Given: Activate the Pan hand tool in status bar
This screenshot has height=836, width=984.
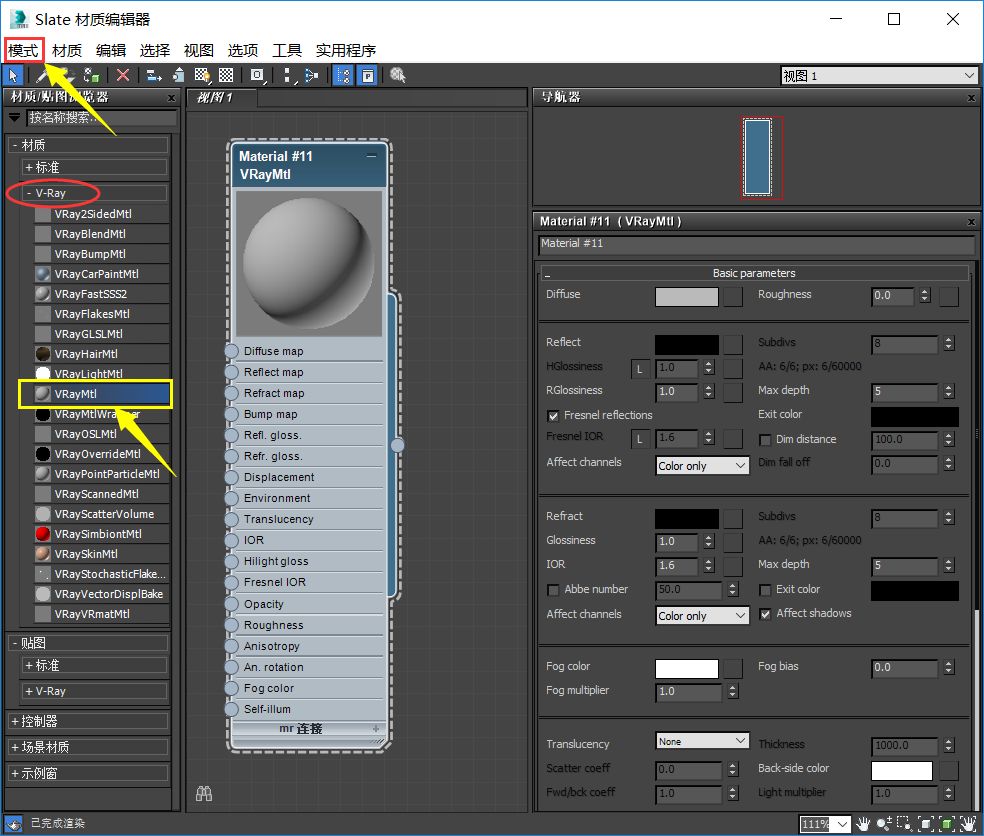Looking at the screenshot, I should pos(864,823).
